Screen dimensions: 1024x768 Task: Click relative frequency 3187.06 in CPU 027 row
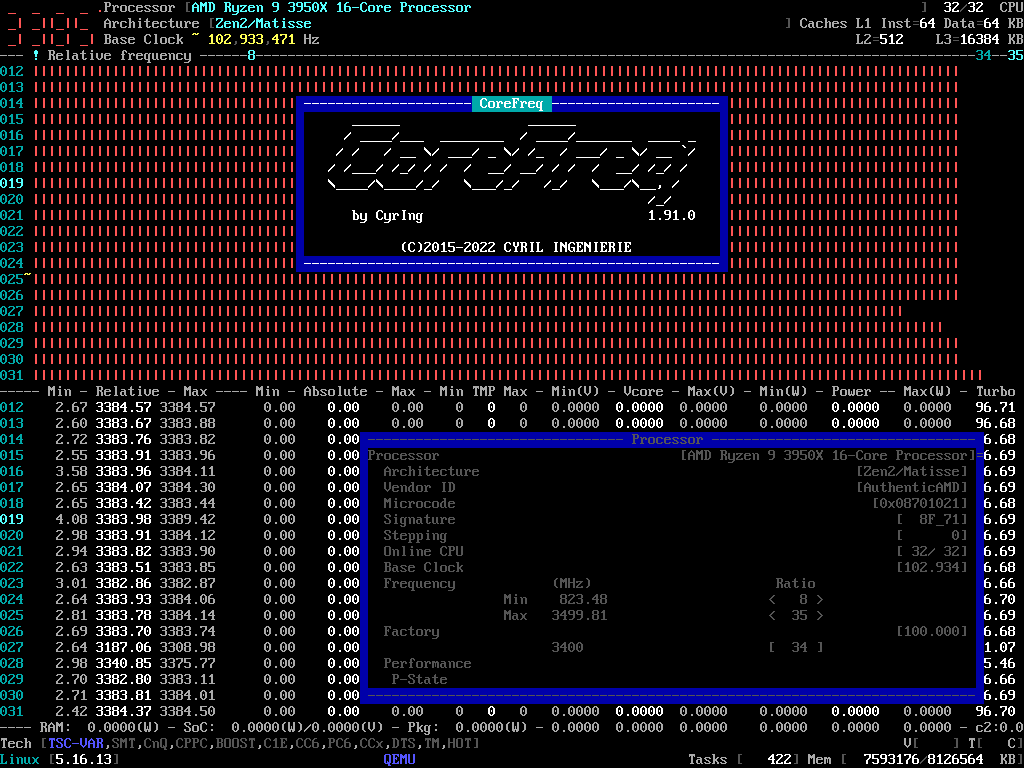123,648
